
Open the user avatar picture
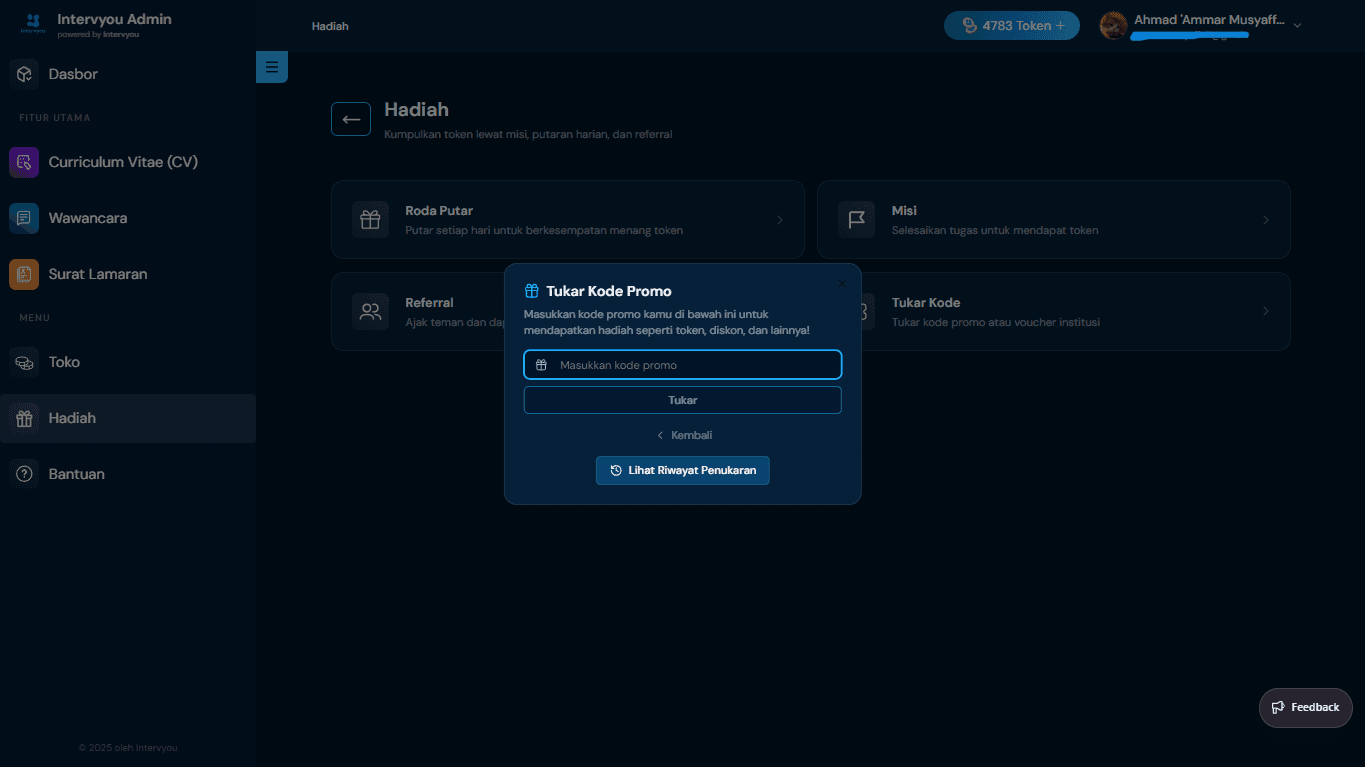coord(1114,25)
